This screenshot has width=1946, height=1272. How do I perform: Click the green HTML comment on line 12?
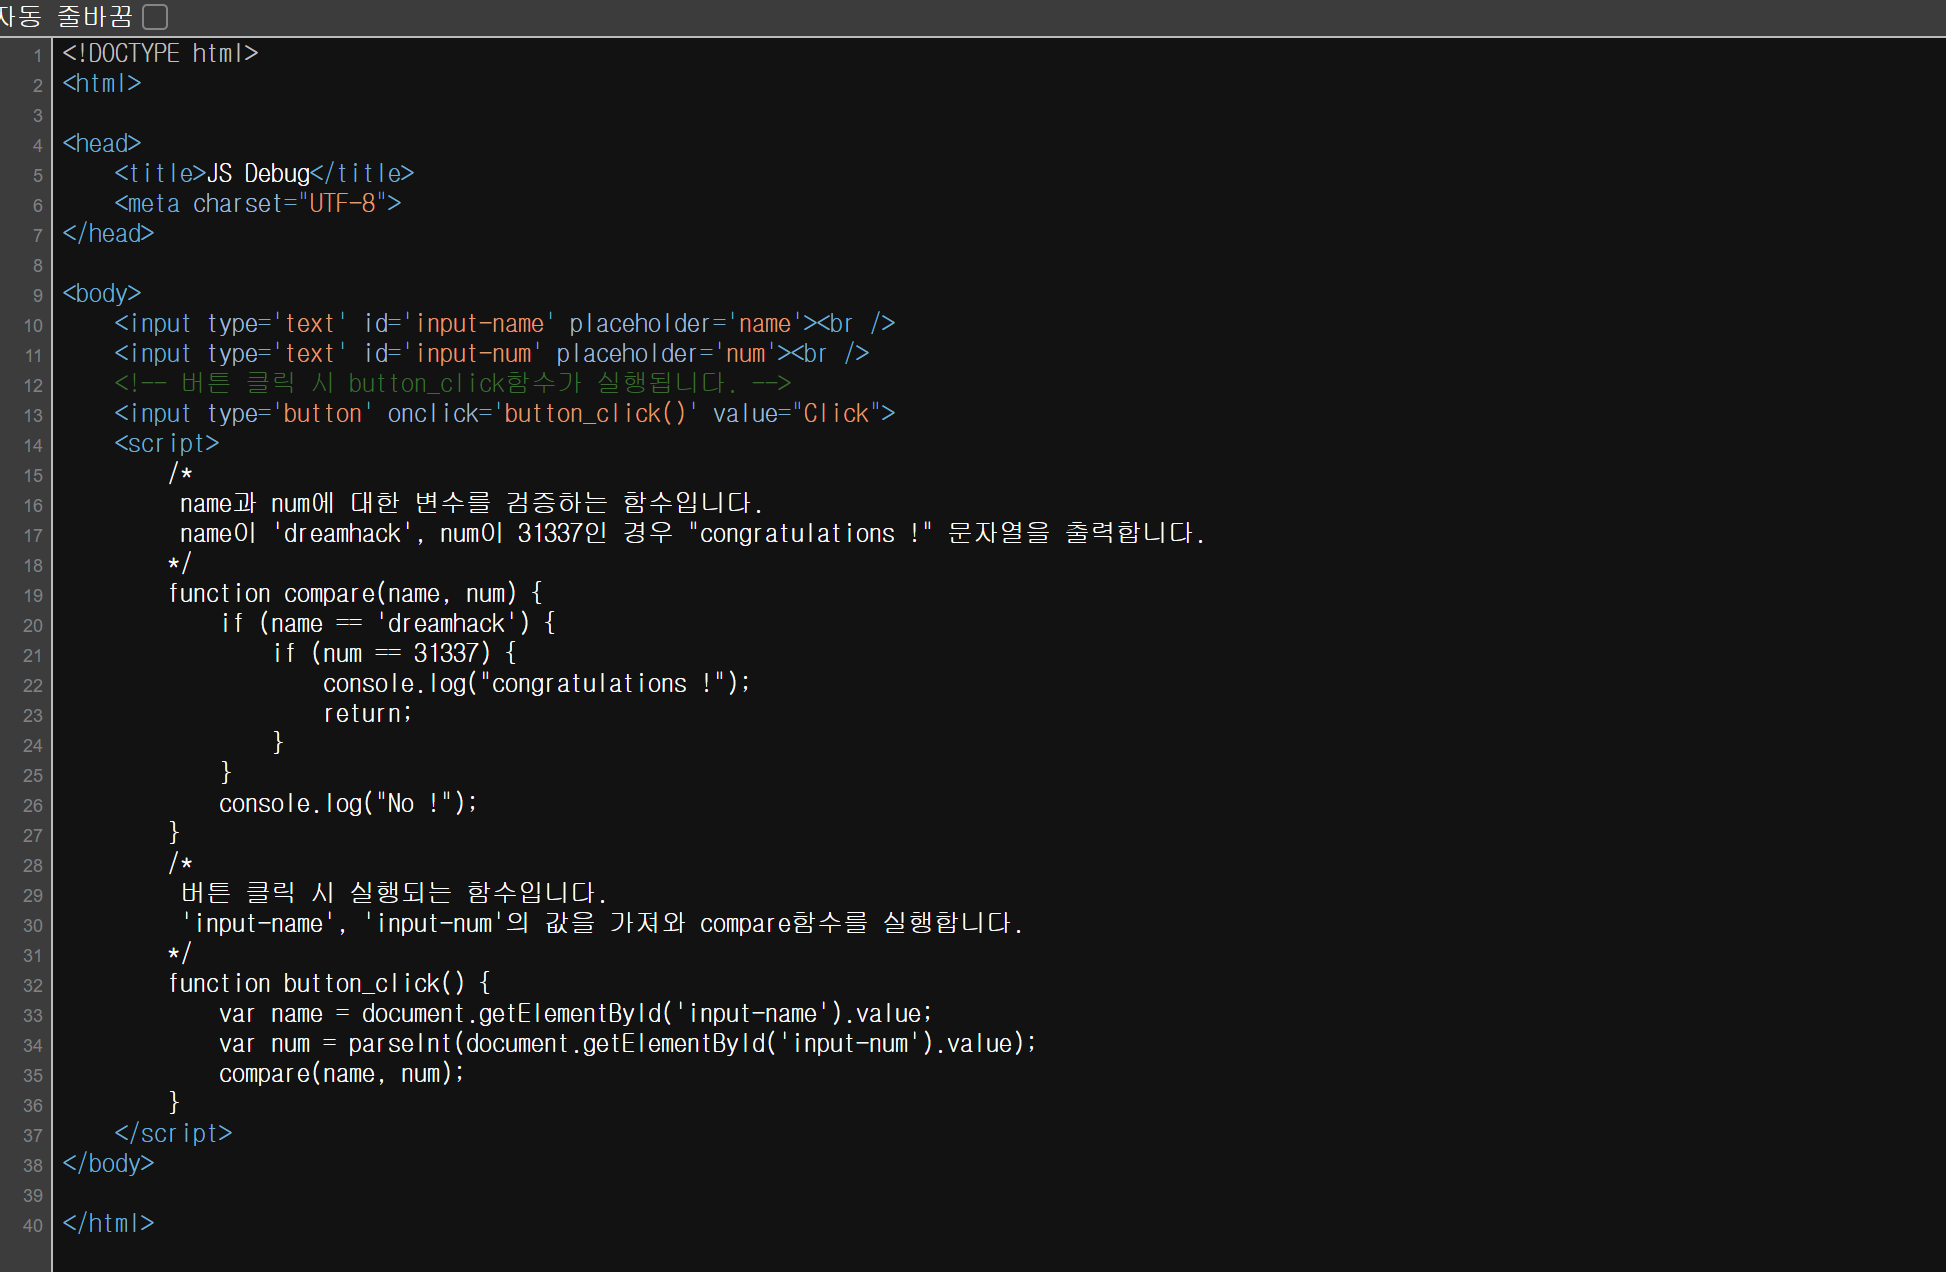pyautogui.click(x=452, y=383)
